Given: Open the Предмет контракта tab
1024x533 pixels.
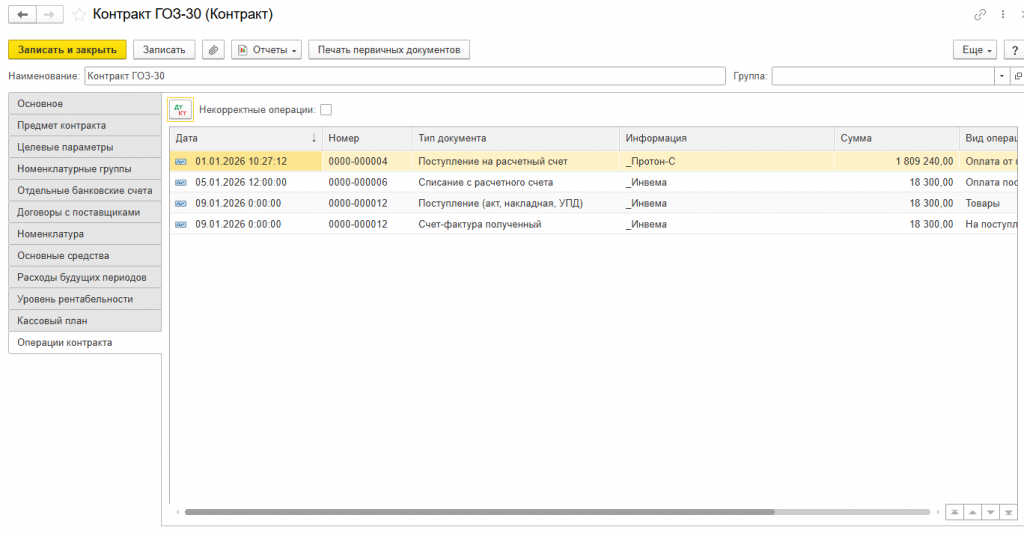Looking at the screenshot, I should click(x=85, y=125).
